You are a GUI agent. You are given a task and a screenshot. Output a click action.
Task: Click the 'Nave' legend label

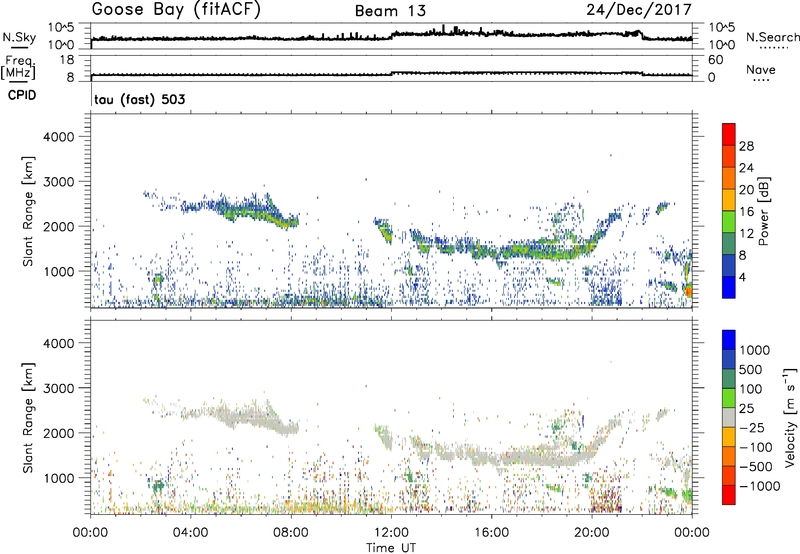[x=761, y=69]
